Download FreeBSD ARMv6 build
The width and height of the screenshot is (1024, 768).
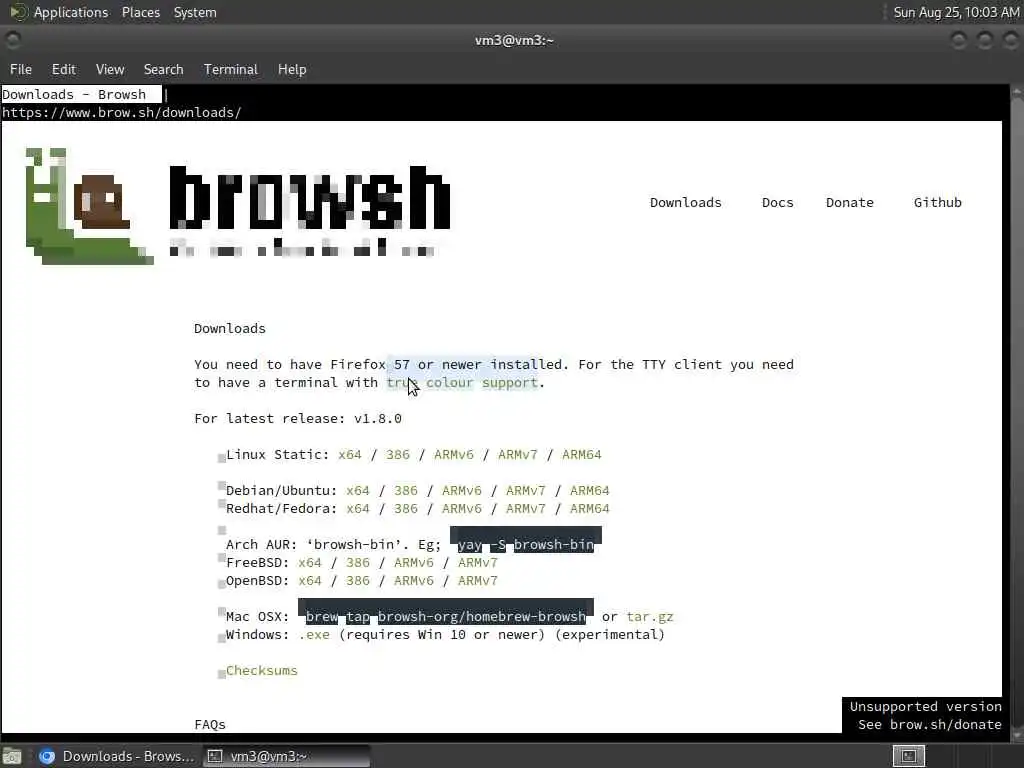click(414, 563)
